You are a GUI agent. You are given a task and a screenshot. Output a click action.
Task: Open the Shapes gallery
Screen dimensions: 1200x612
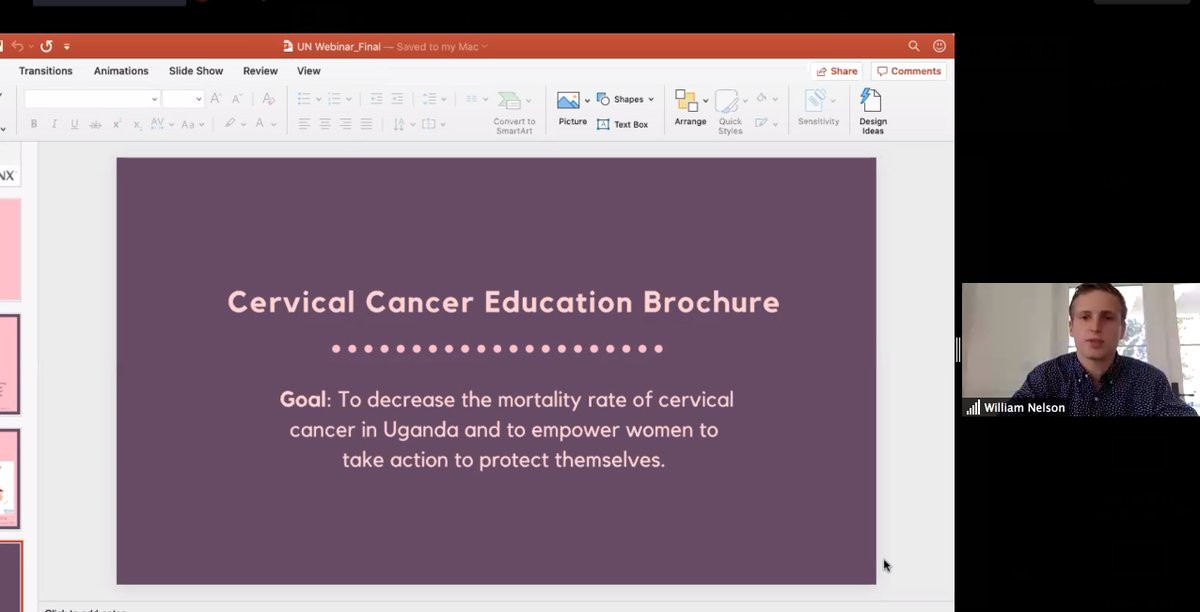625,99
